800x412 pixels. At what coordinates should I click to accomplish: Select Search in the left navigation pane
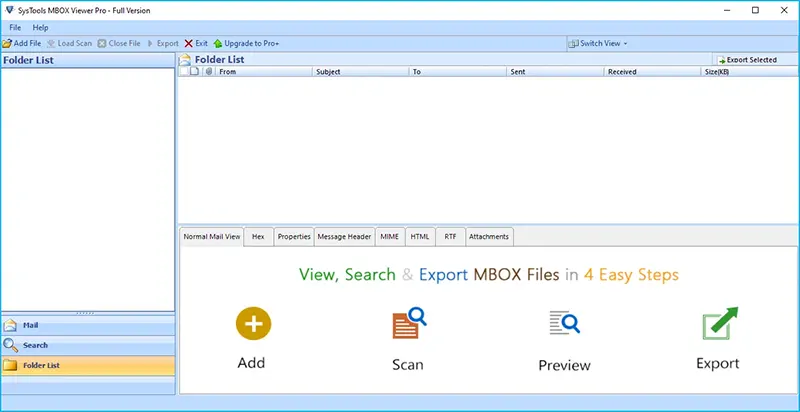tap(88, 345)
